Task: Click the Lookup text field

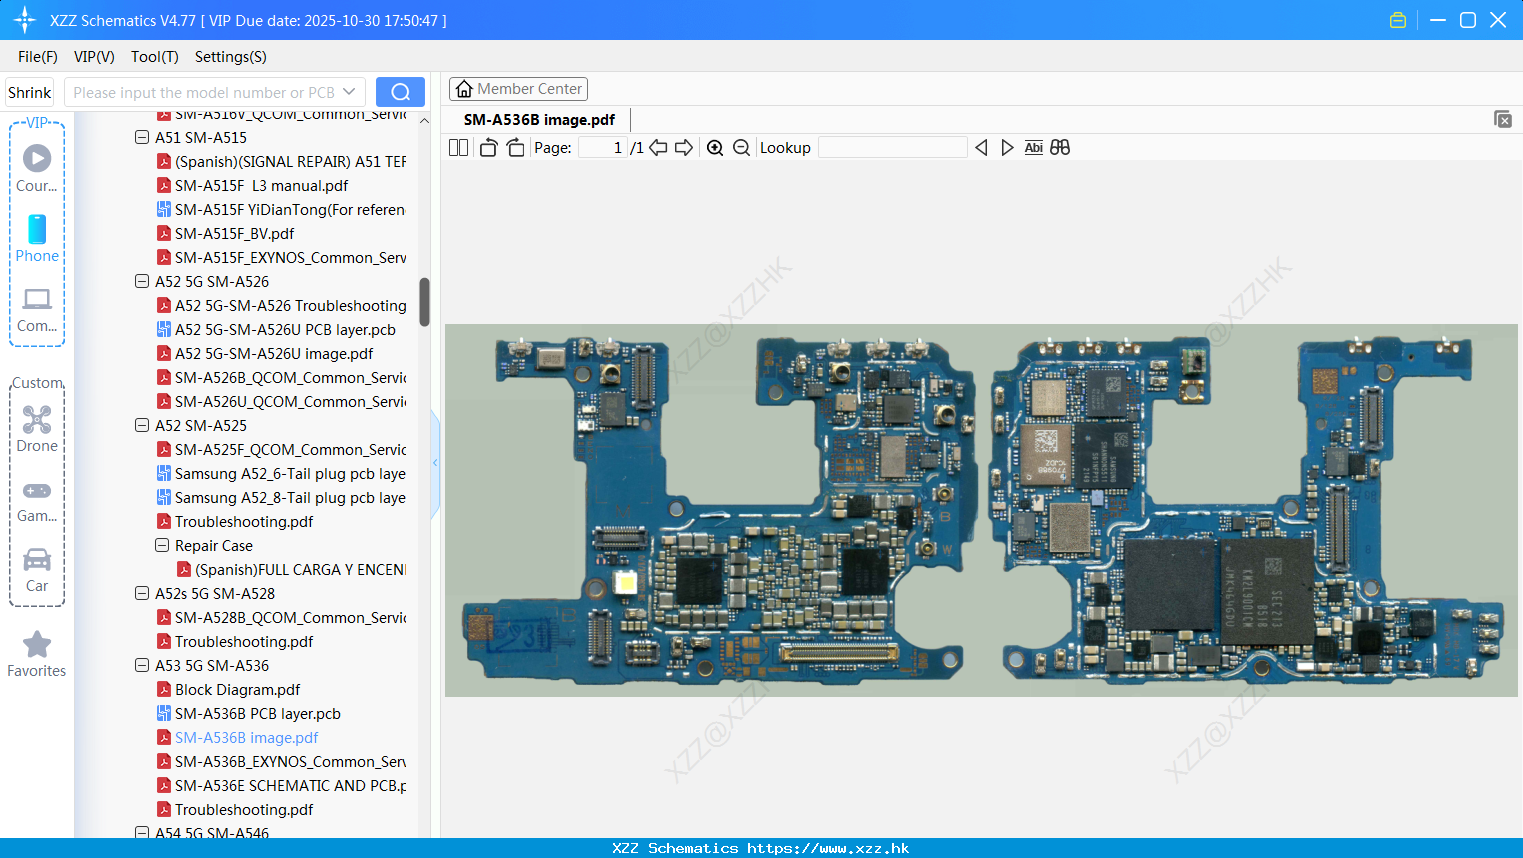Action: coord(892,147)
